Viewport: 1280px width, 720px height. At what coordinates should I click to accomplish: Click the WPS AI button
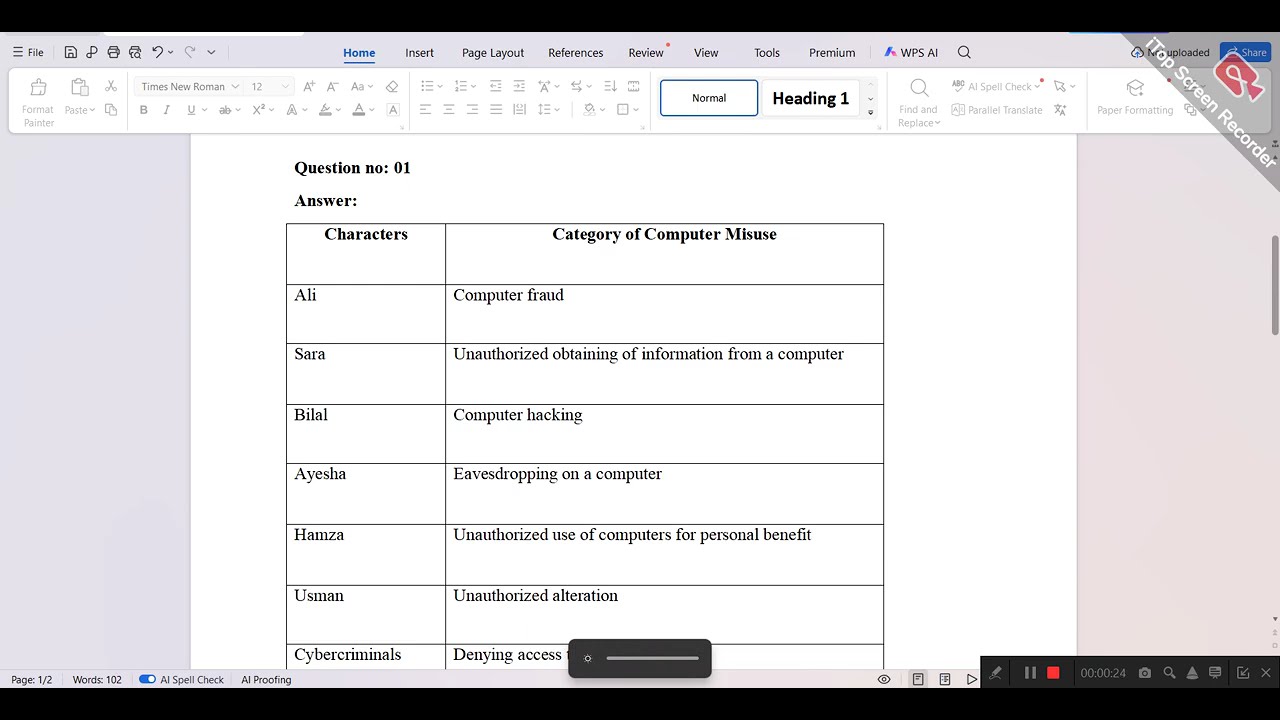[911, 53]
